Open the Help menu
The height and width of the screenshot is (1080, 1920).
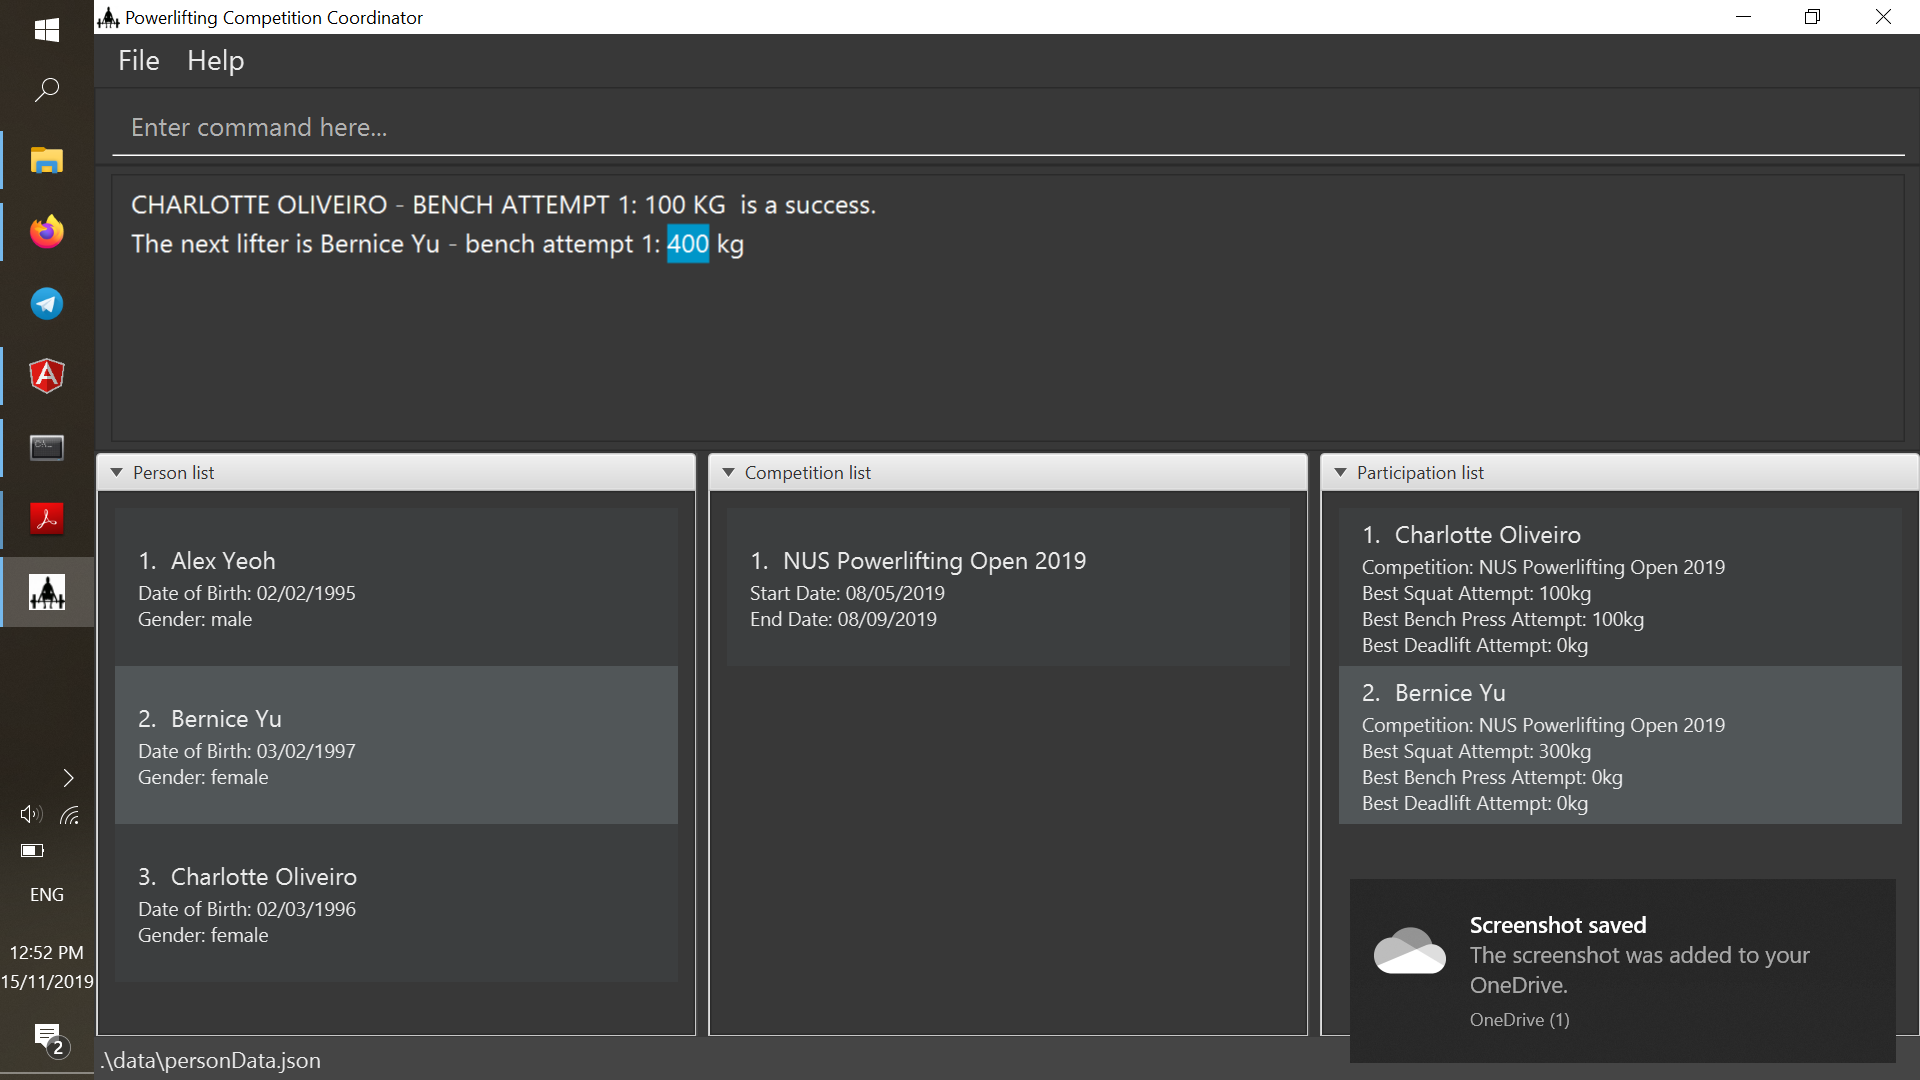pos(215,61)
